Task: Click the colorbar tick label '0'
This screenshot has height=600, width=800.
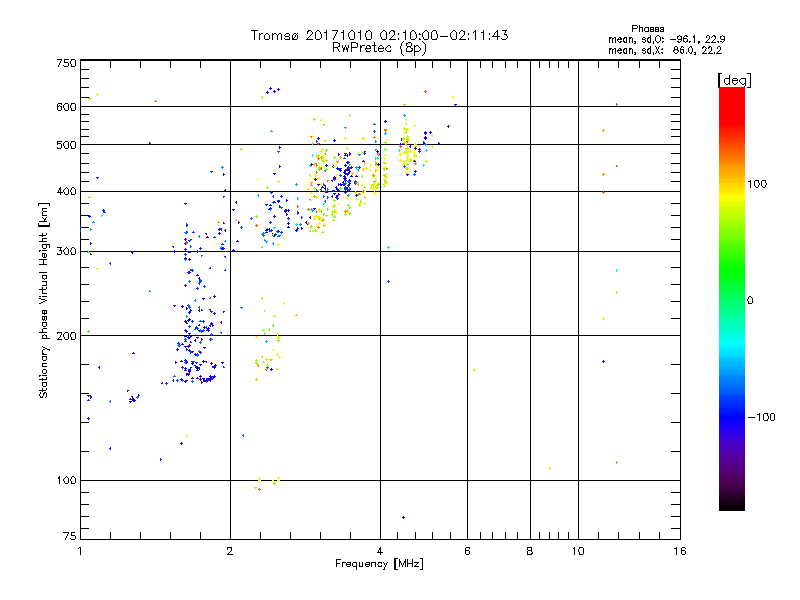Action: 750,300
